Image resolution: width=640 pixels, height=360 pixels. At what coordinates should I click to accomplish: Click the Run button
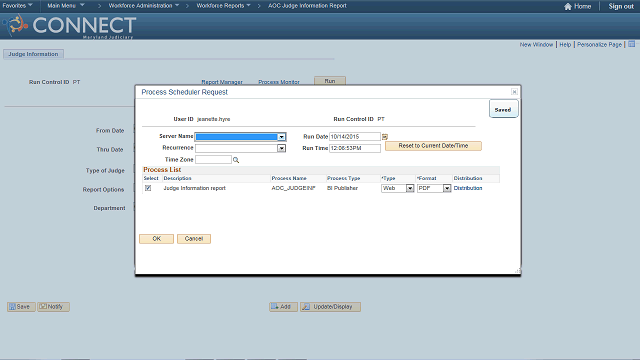click(x=330, y=81)
